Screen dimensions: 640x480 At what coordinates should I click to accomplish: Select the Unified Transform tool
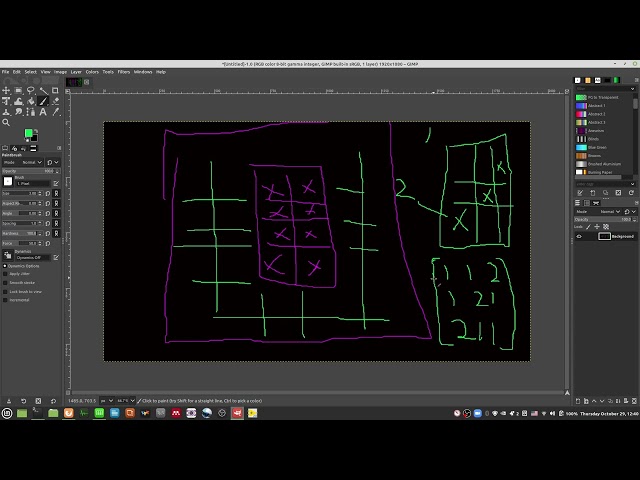pyautogui.click(x=6, y=101)
